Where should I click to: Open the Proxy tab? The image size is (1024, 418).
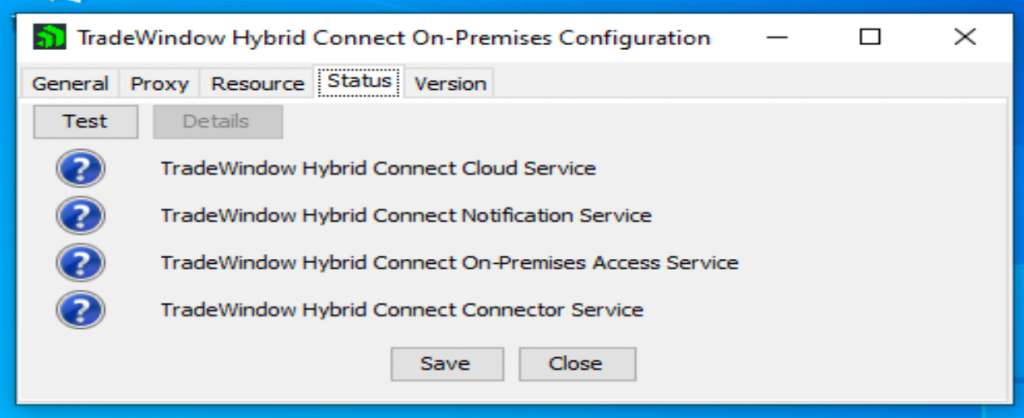pos(159,84)
